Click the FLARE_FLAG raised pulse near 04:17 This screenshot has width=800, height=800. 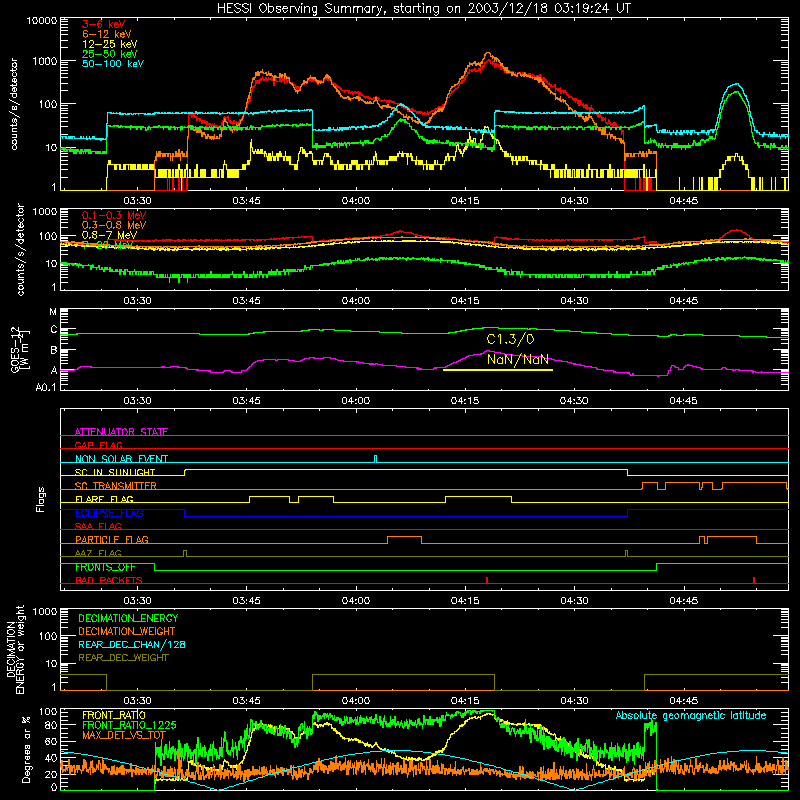(479, 499)
